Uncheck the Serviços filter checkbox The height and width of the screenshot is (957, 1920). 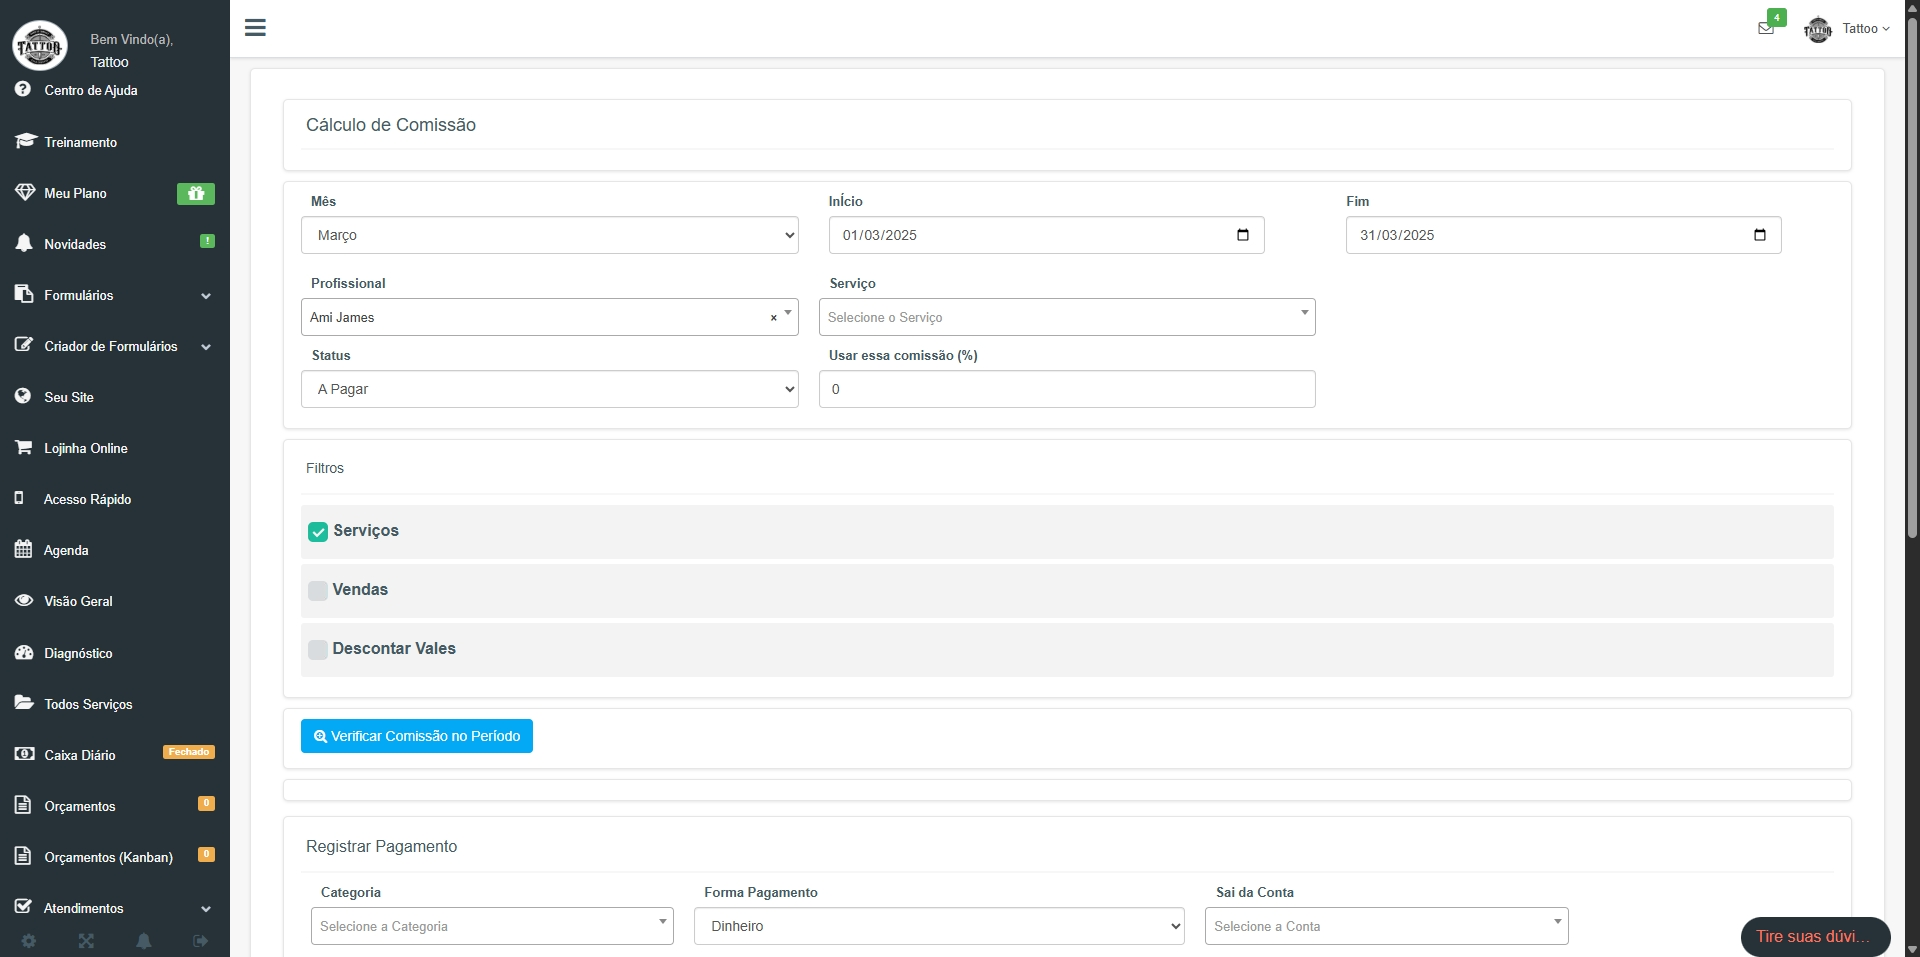tap(318, 532)
